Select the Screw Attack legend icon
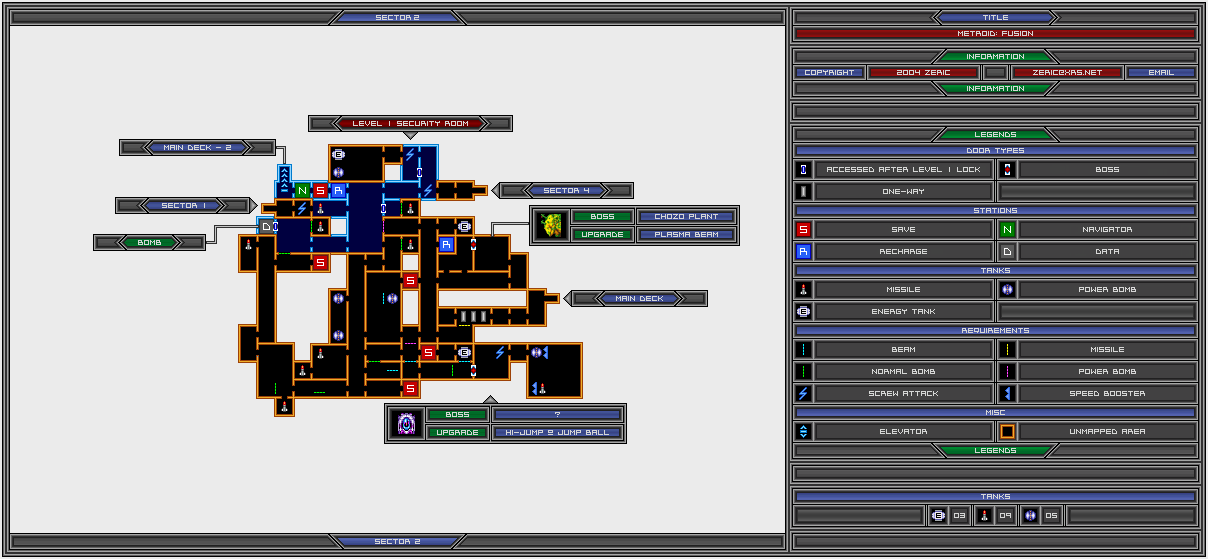This screenshot has height=559, width=1208. [803, 394]
